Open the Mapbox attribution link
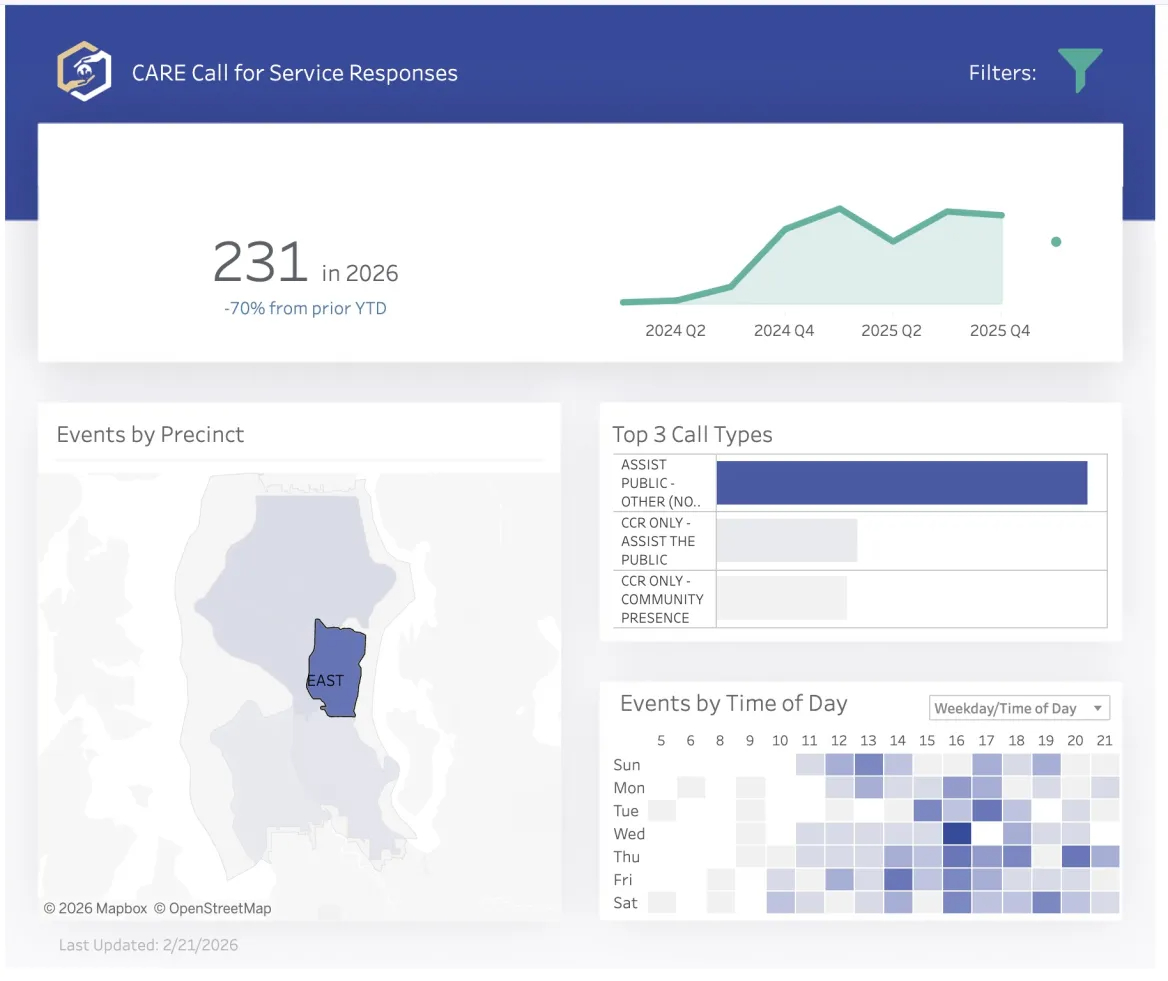1168x981 pixels. (95, 908)
